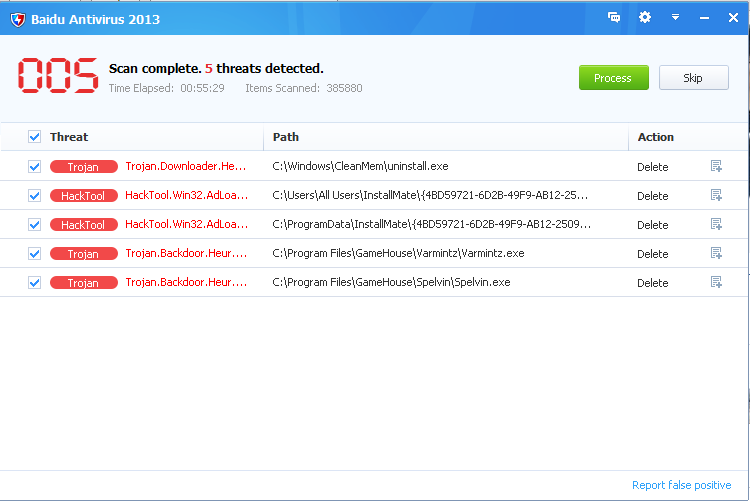Open details icon for uninstall.exe row

pyautogui.click(x=716, y=166)
